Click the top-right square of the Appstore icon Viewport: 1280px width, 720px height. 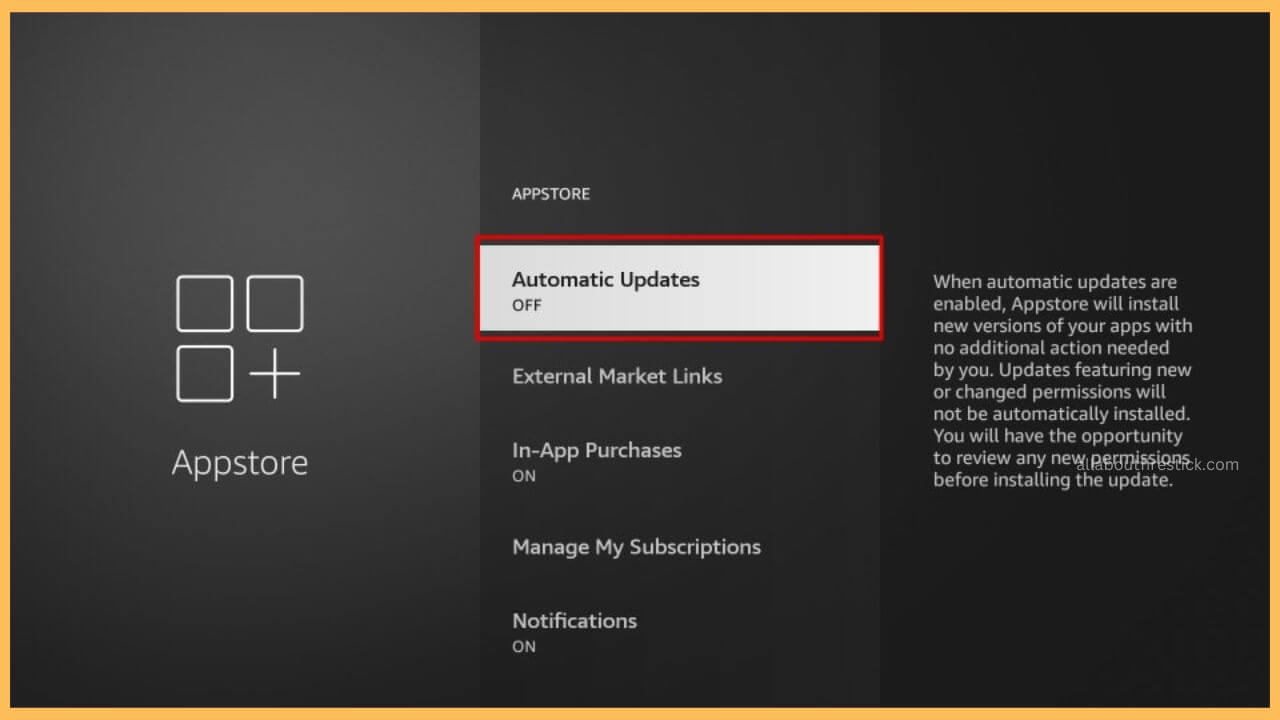(273, 303)
